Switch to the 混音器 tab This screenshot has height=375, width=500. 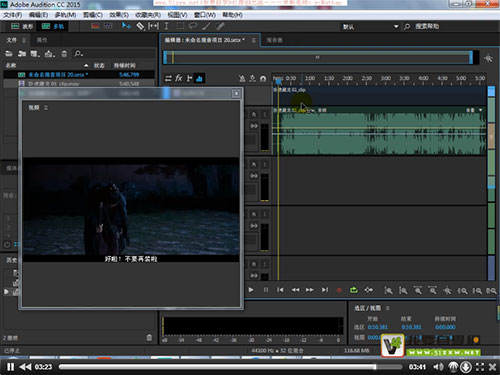(x=274, y=40)
